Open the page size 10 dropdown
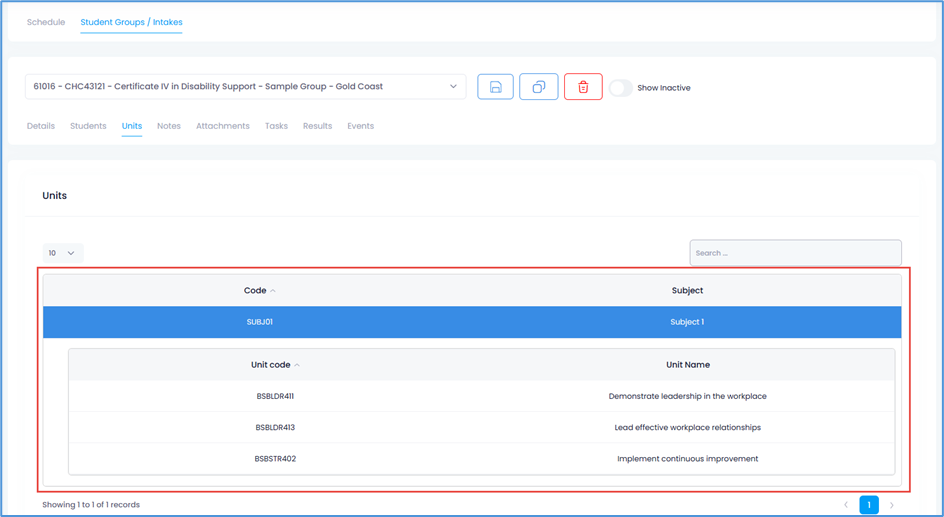Image resolution: width=944 pixels, height=517 pixels. [x=62, y=253]
